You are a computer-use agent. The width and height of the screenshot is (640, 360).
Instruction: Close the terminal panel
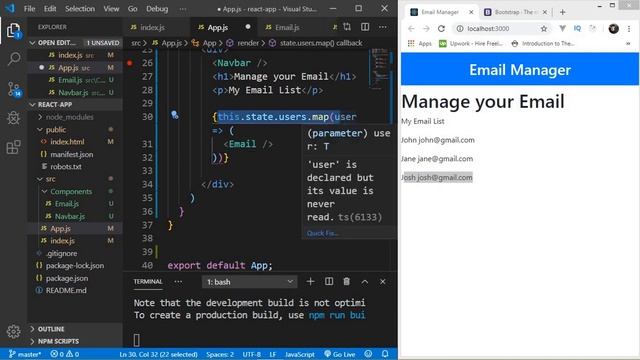click(382, 282)
